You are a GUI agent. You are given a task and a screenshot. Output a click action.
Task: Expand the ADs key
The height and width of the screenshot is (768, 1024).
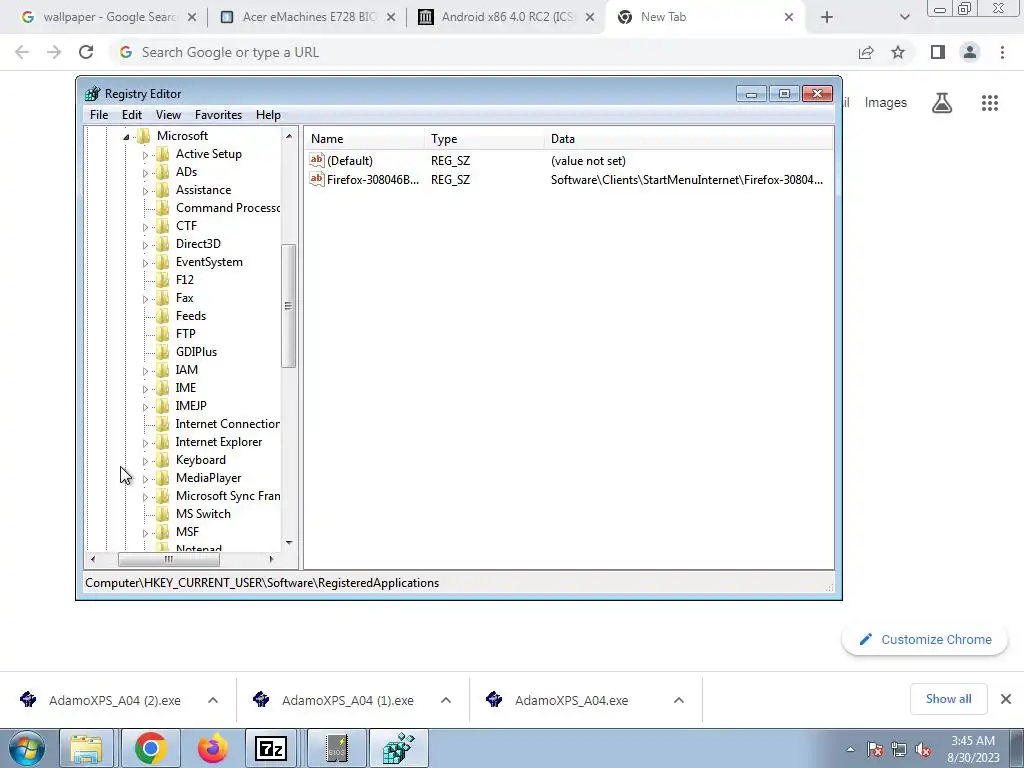(x=145, y=173)
